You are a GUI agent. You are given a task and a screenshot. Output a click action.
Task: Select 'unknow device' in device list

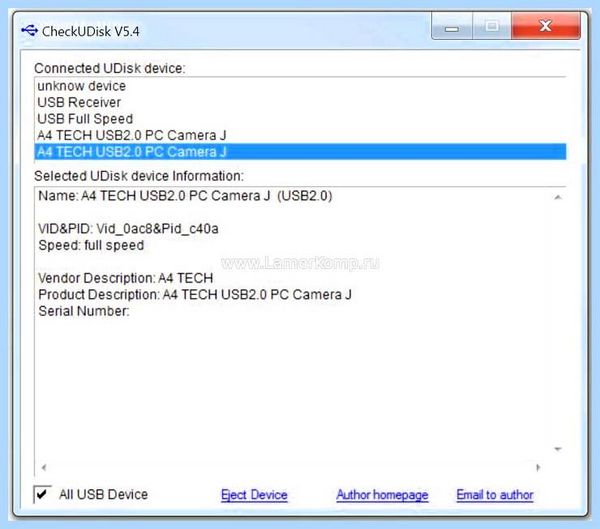pyautogui.click(x=300, y=86)
